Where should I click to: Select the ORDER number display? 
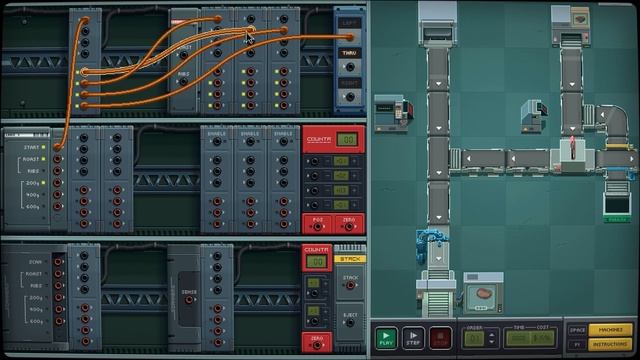tap(474, 339)
